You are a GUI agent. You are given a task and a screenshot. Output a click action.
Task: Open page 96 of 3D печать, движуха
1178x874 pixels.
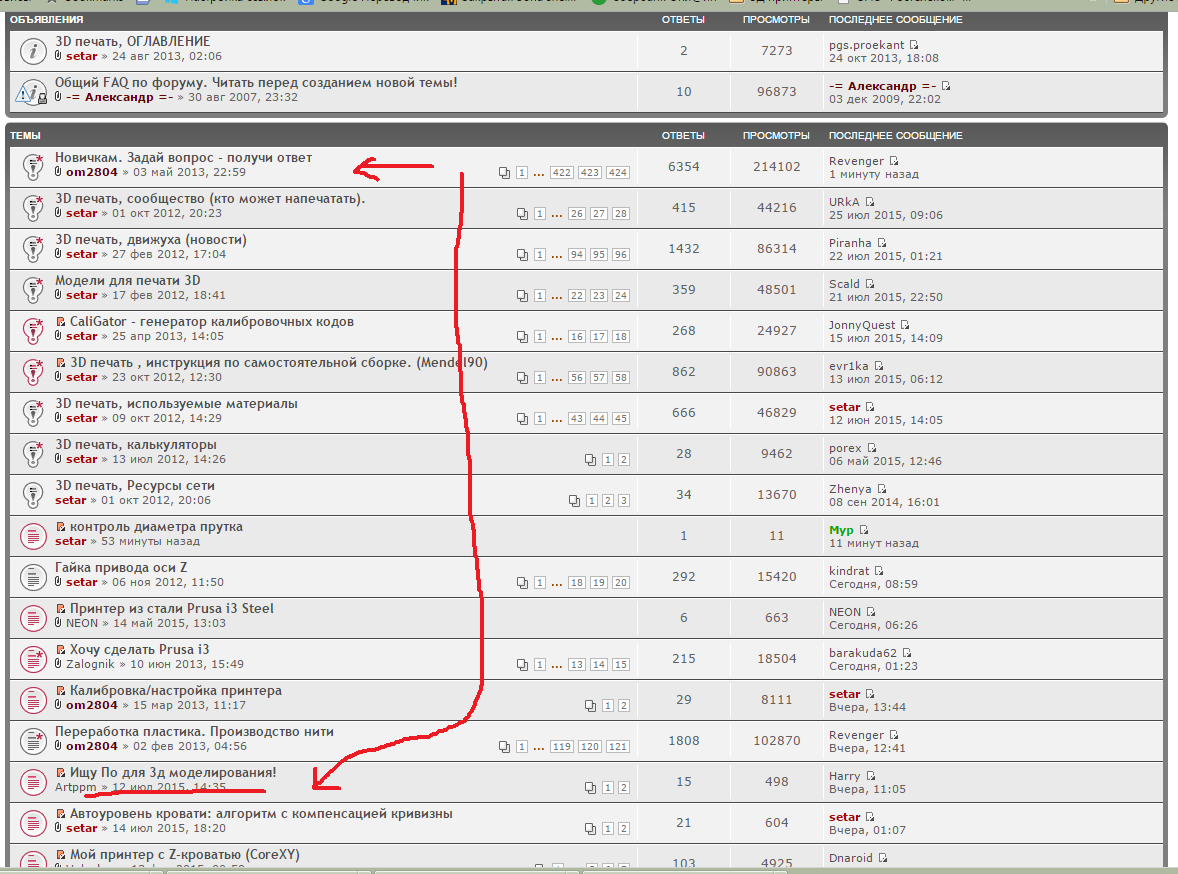point(621,255)
